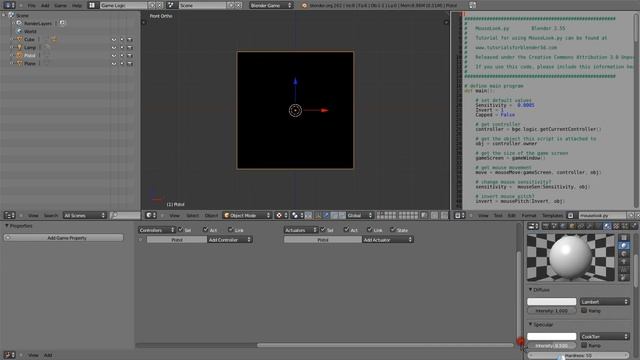Click the scene browse icon beside the Scene field
This screenshot has width=640, height=360.
click(x=171, y=5)
